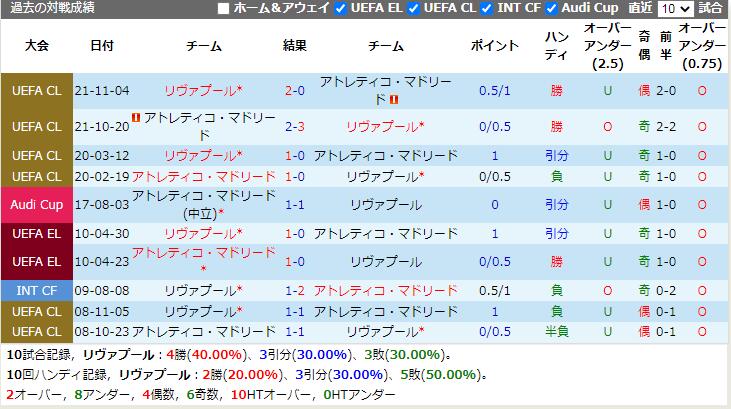Viewport: 731px width, 409px height.
Task: Select UEFA CL cell for 21-11-04
Action: 37,90
